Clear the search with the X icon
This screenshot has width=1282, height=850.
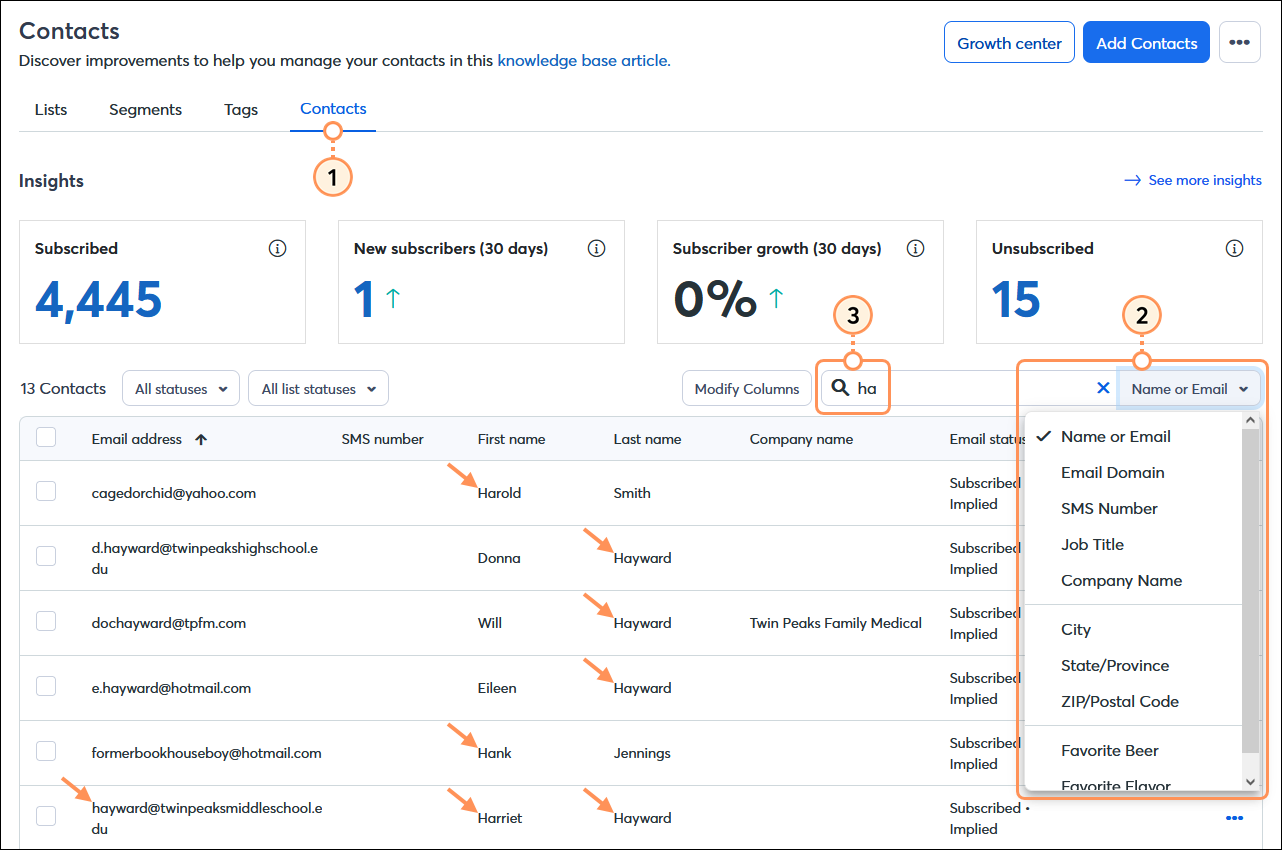(1103, 388)
